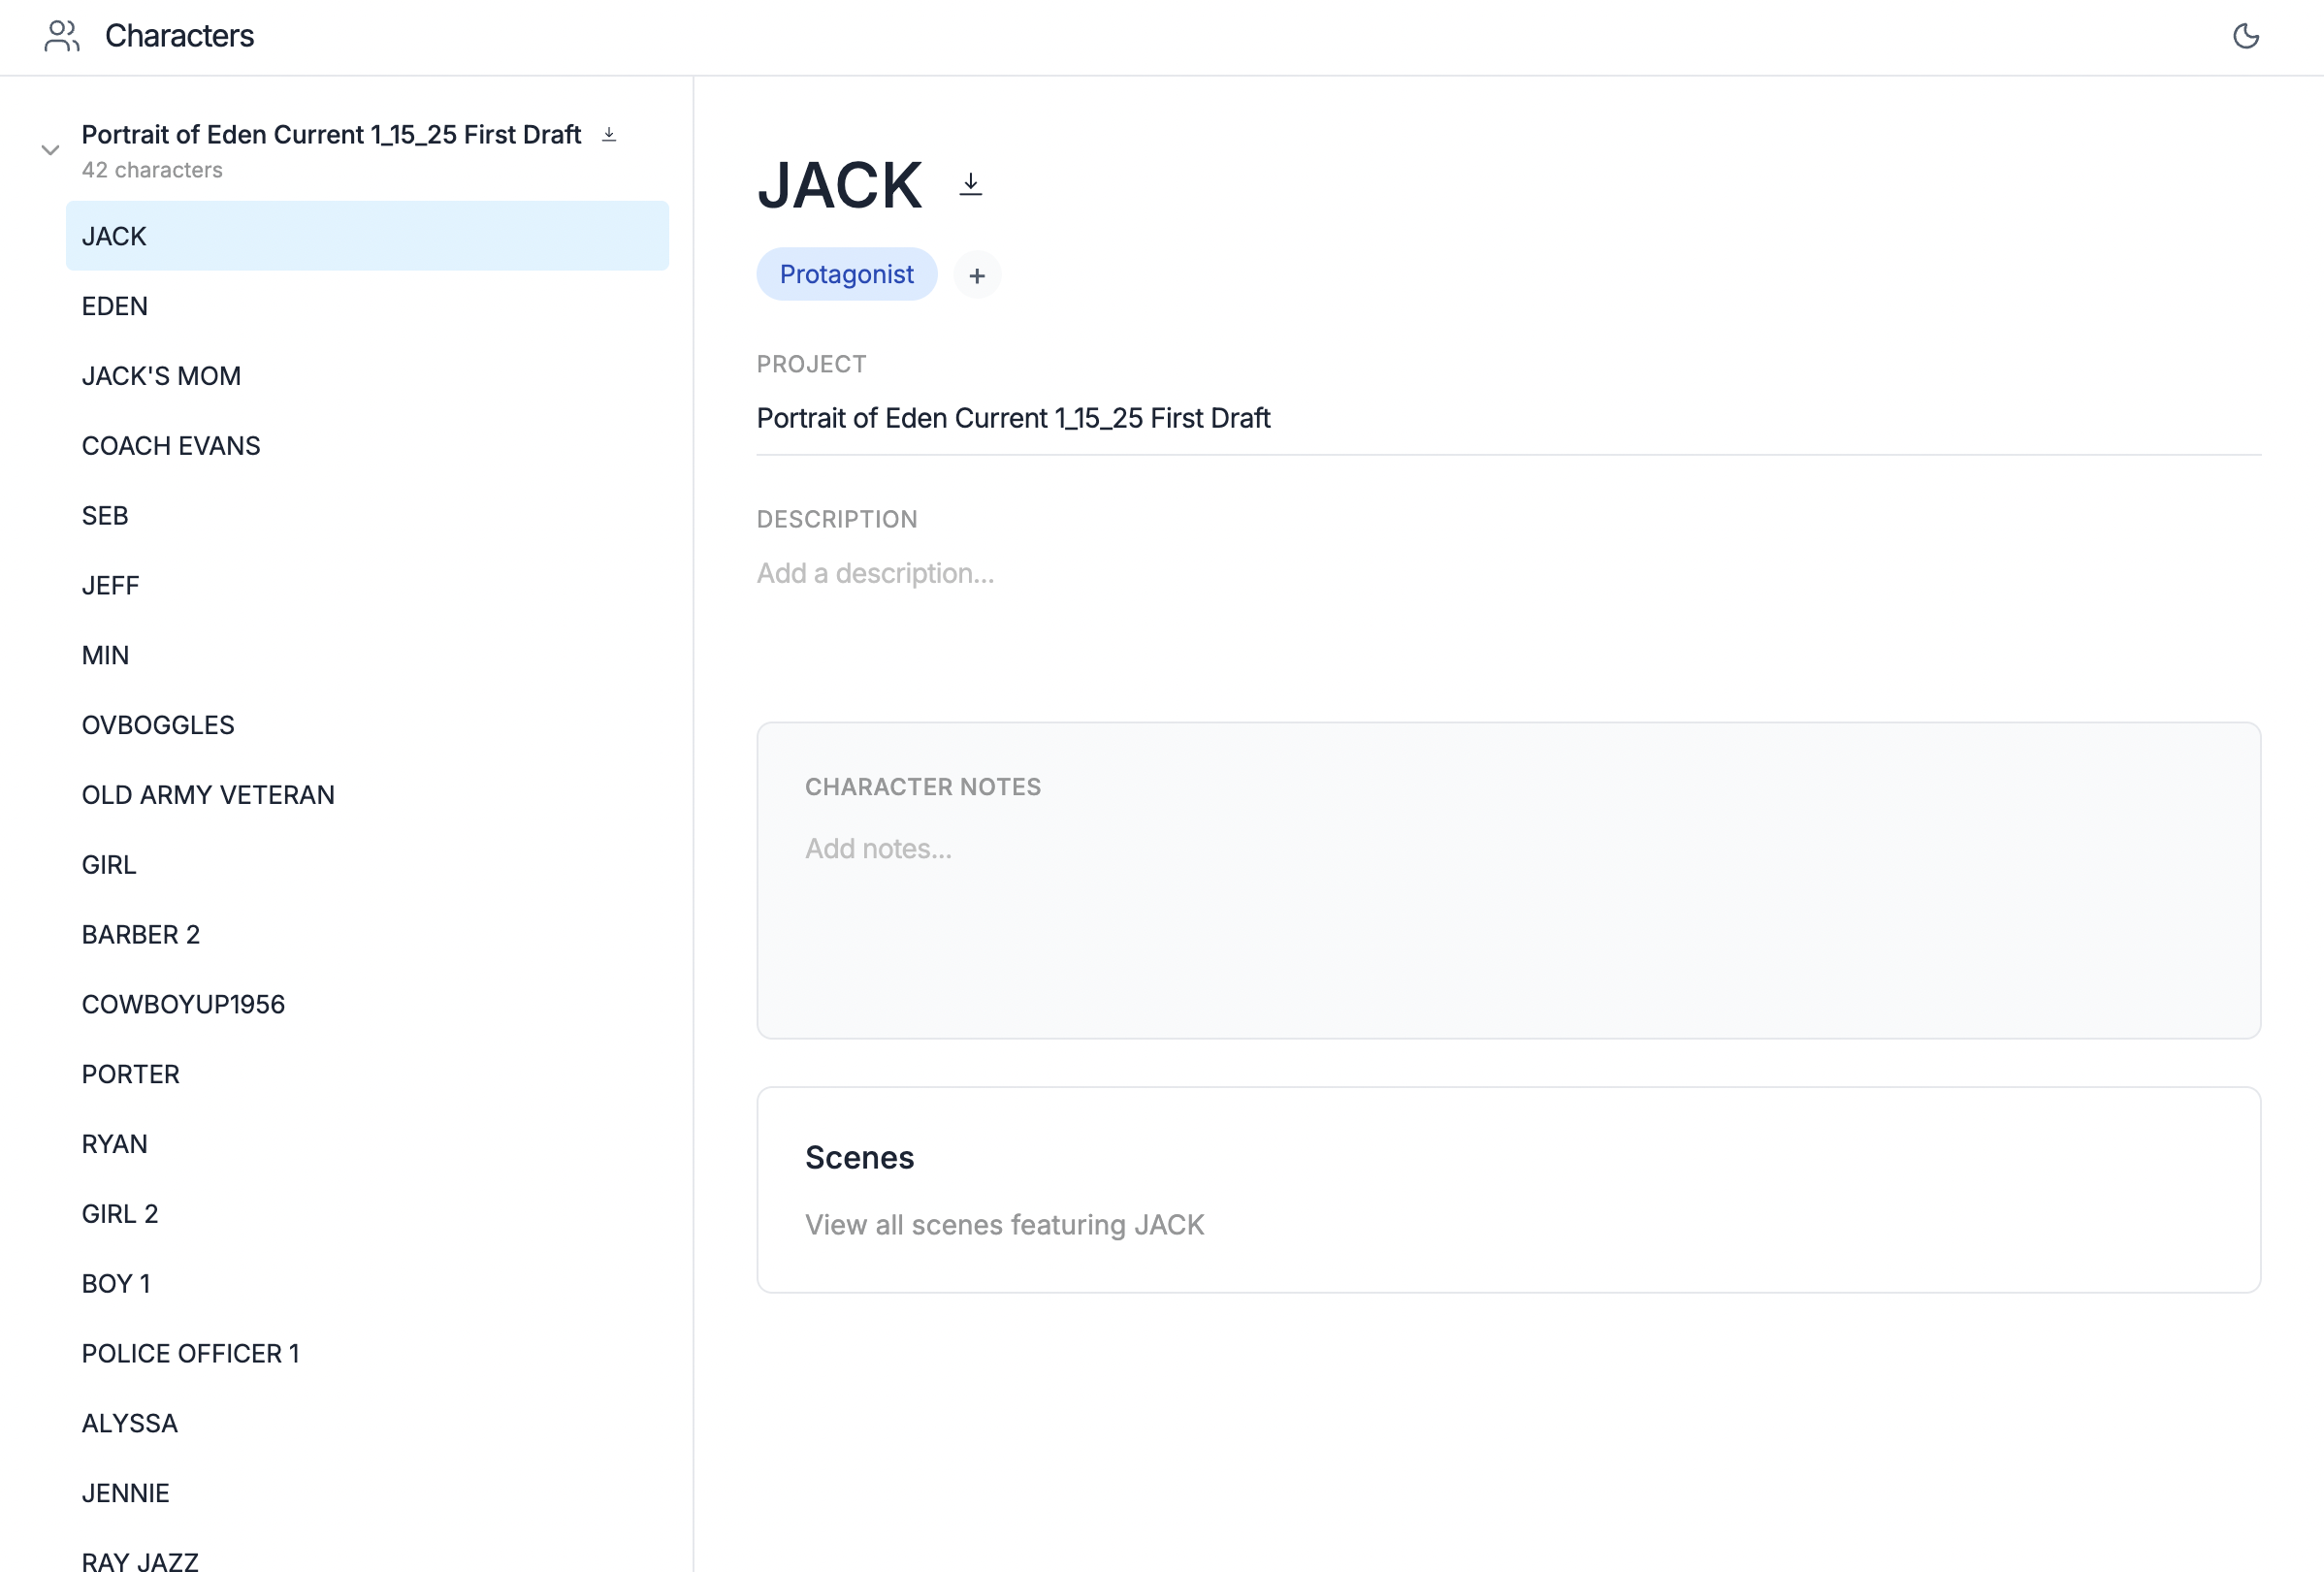Download the project character list
Viewport: 2324px width, 1572px height.
609,134
